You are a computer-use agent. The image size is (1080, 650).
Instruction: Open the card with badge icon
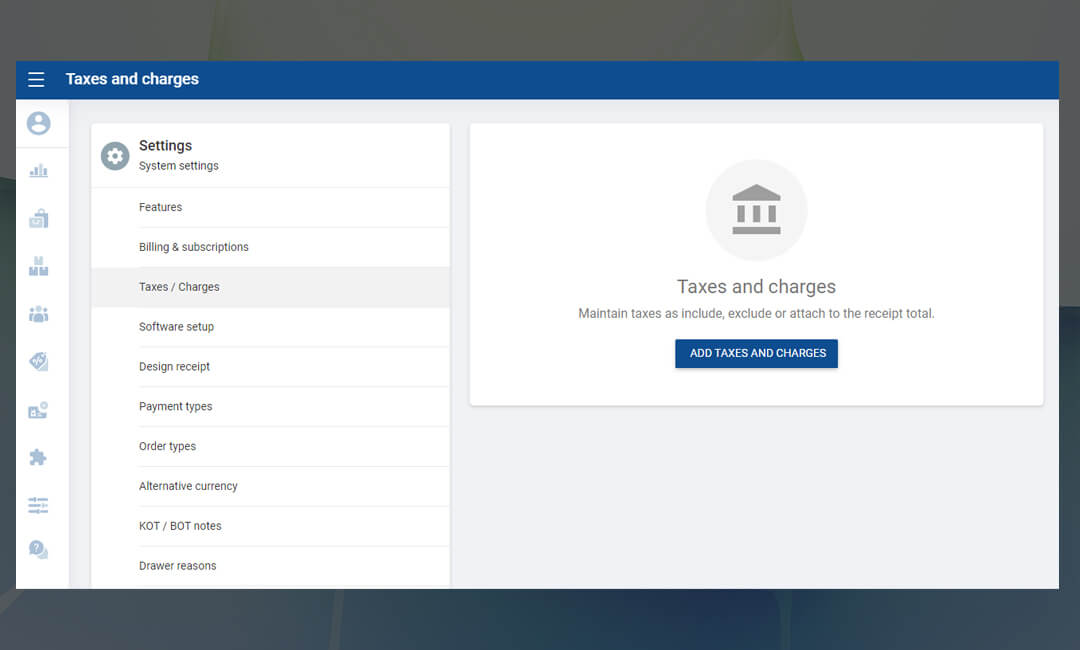click(x=38, y=410)
